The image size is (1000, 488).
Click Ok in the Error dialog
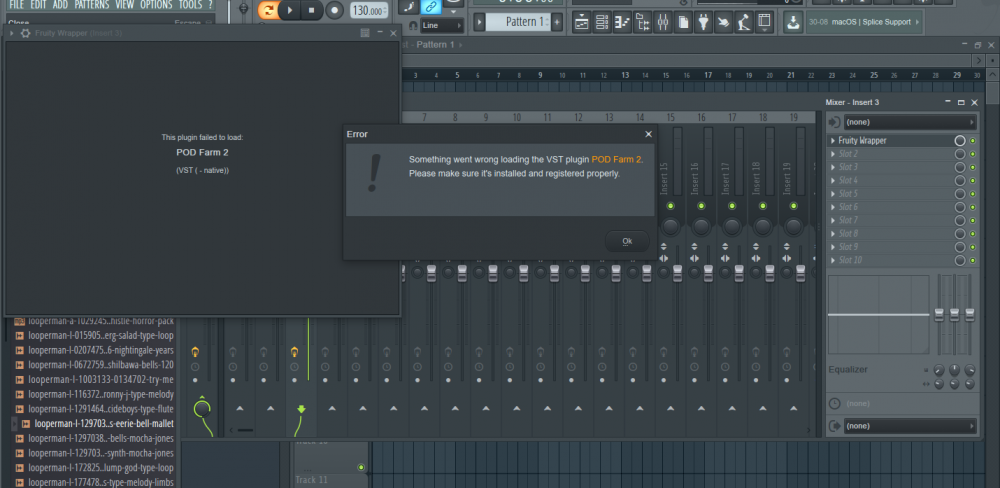coord(627,241)
